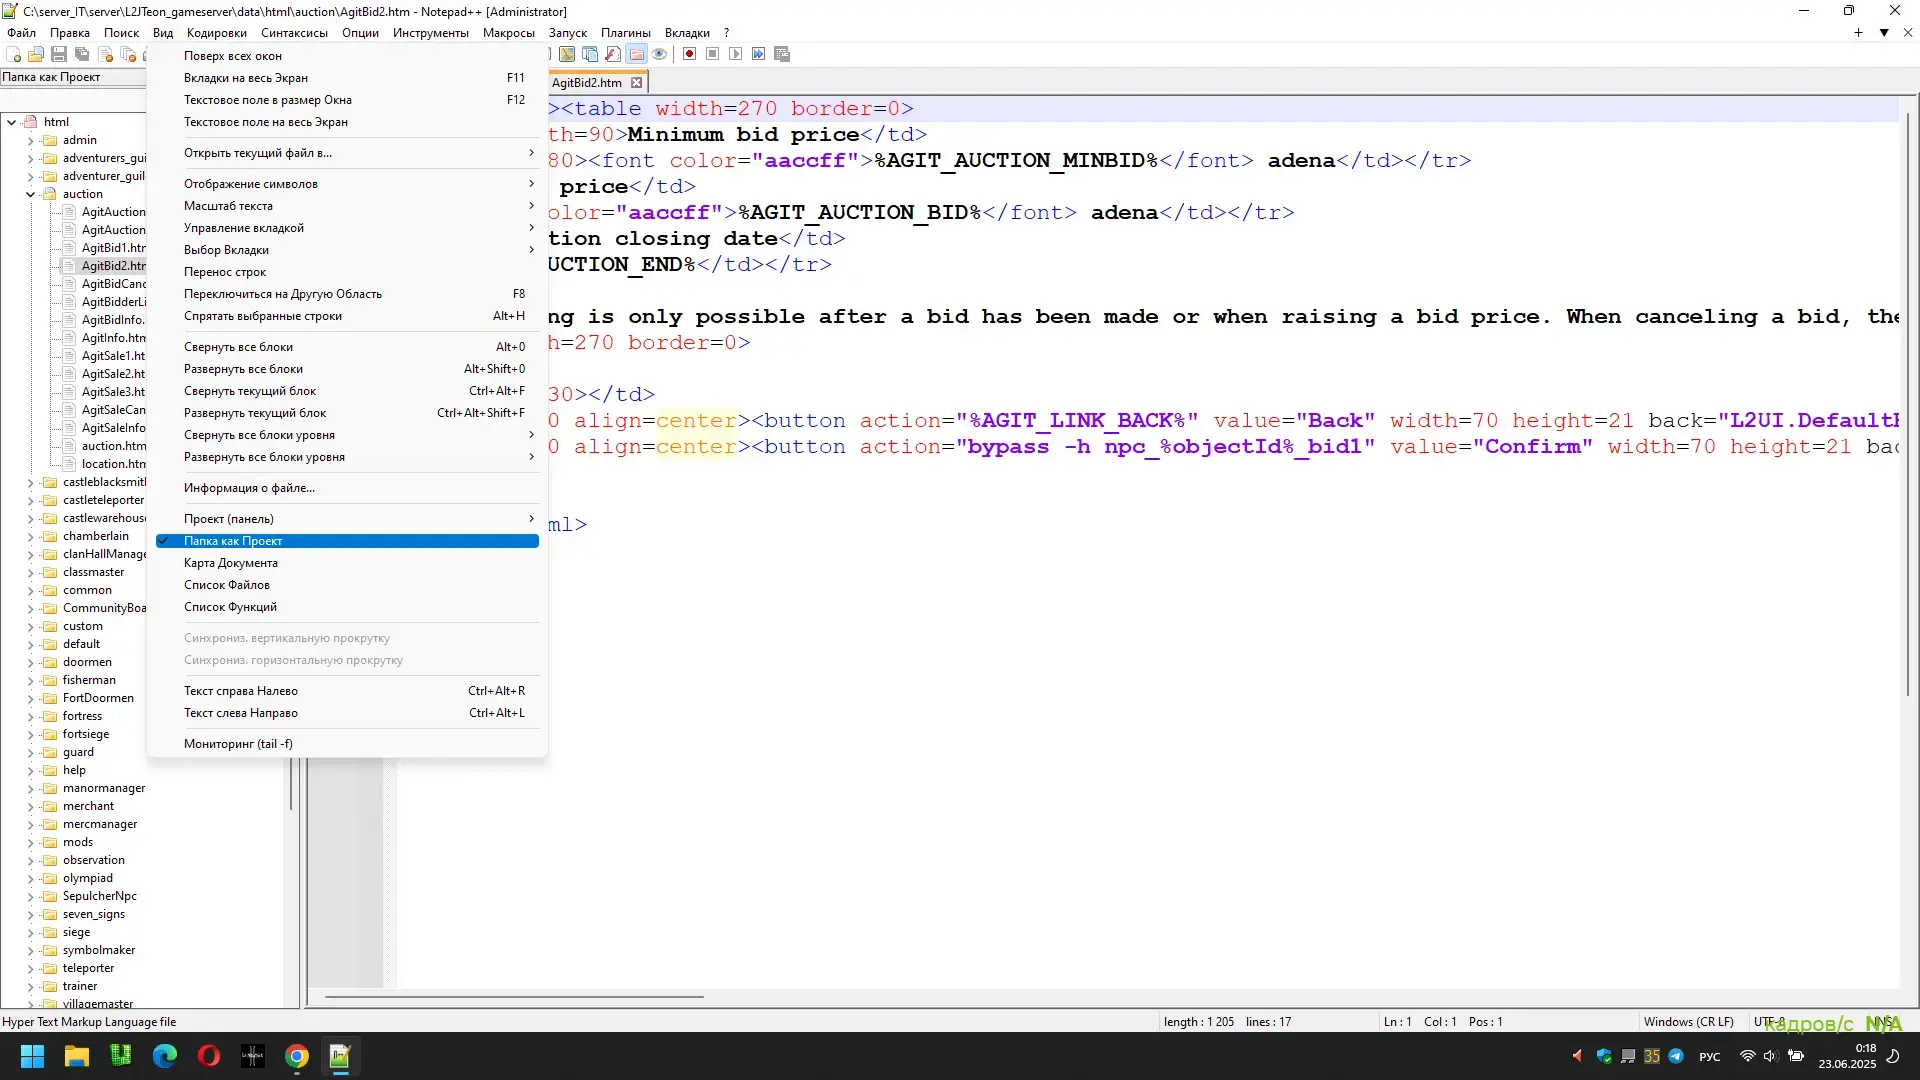Viewport: 1920px width, 1080px height.
Task: Click the Save All toolbar icon
Action: 82,54
